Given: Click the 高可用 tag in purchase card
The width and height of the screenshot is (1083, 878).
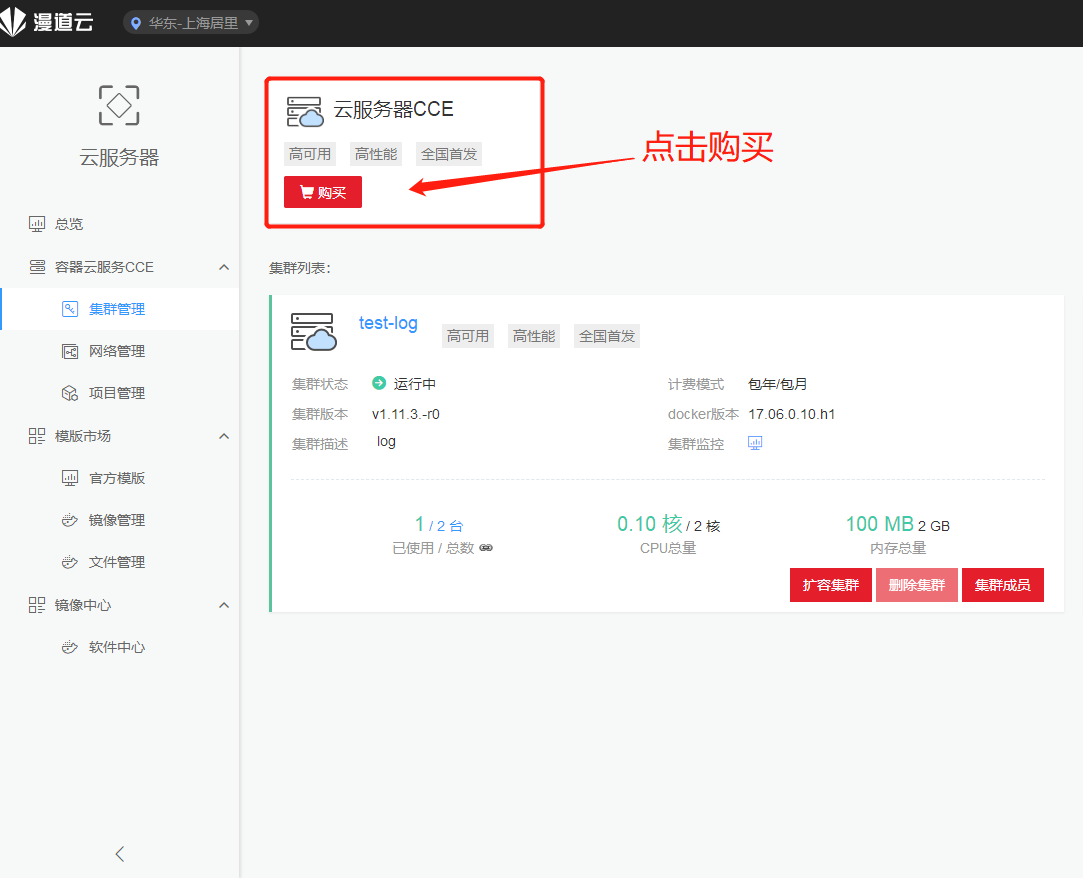Looking at the screenshot, I should click(309, 154).
